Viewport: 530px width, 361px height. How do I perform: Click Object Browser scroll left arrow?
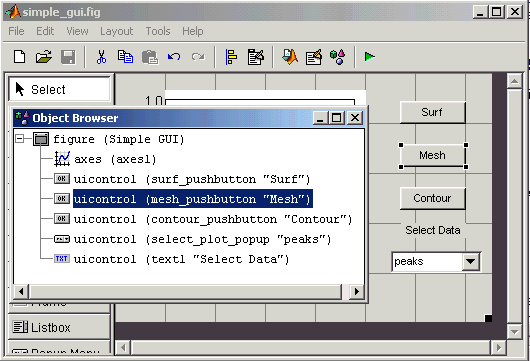click(21, 291)
